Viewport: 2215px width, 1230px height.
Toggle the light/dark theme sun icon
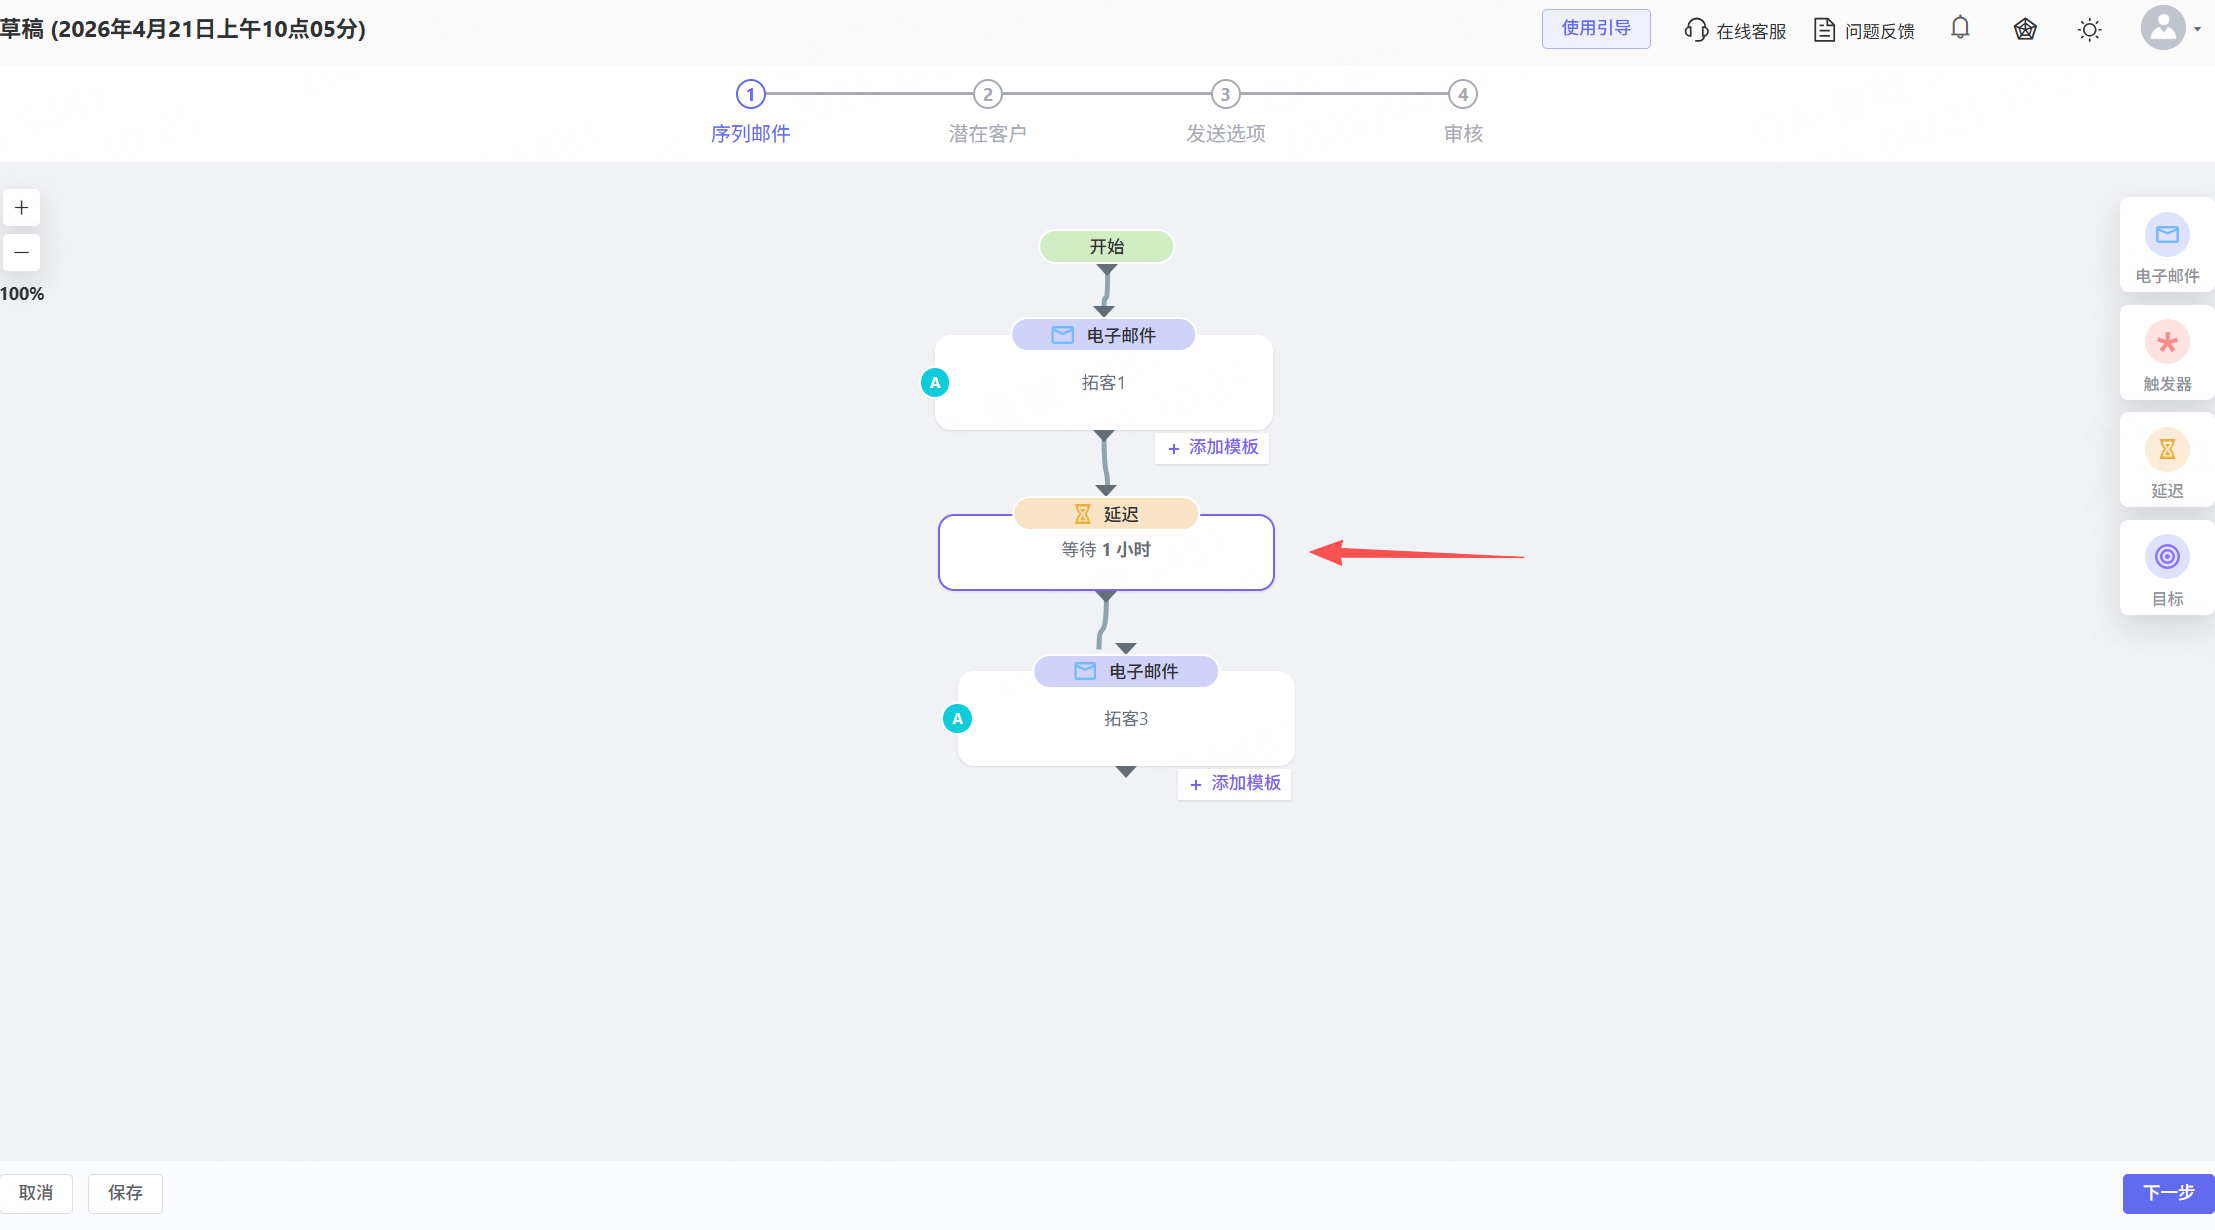coord(2089,30)
